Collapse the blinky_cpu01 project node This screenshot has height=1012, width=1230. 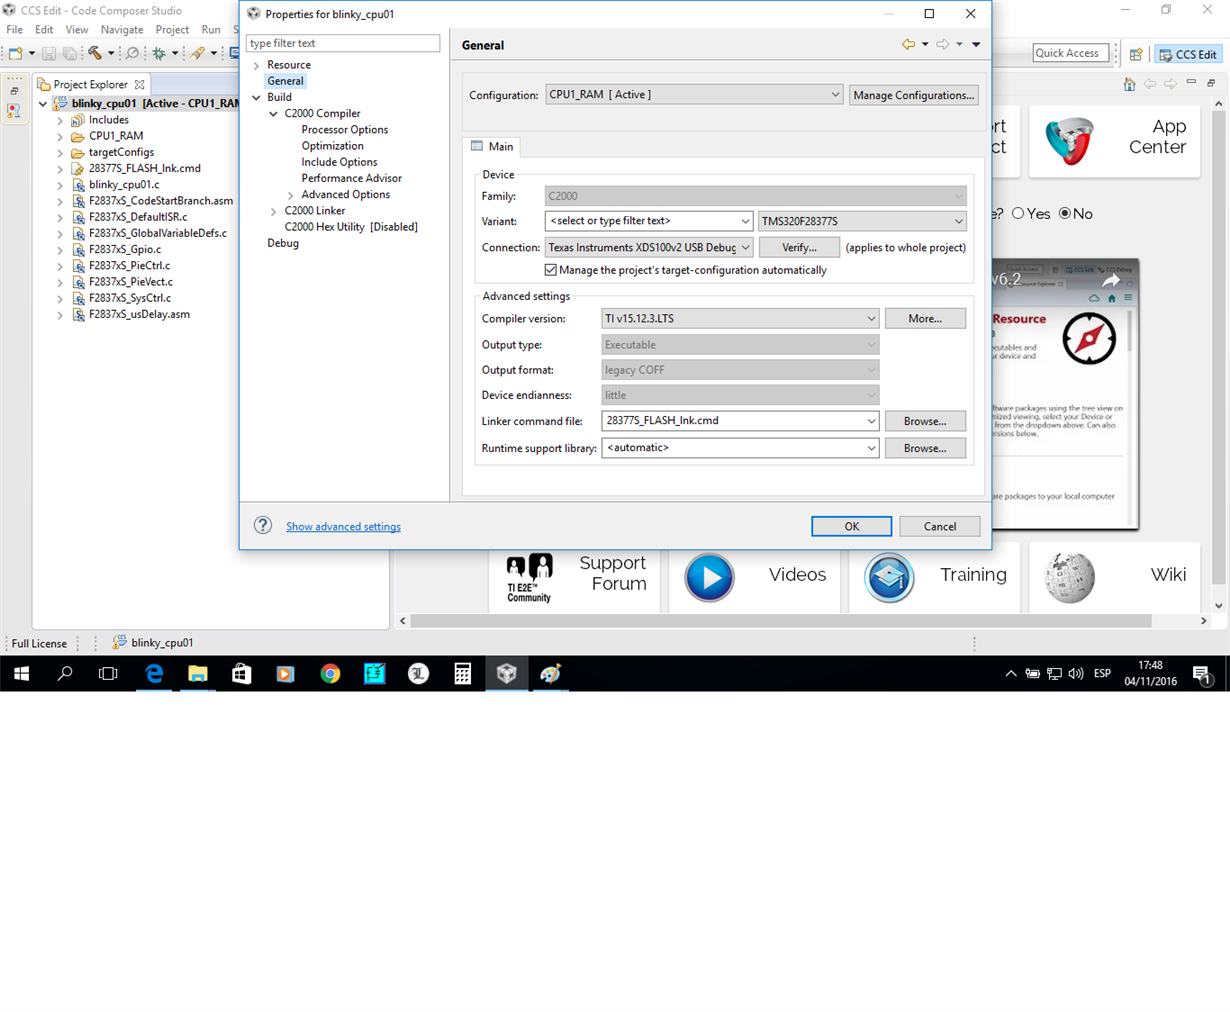click(x=43, y=104)
